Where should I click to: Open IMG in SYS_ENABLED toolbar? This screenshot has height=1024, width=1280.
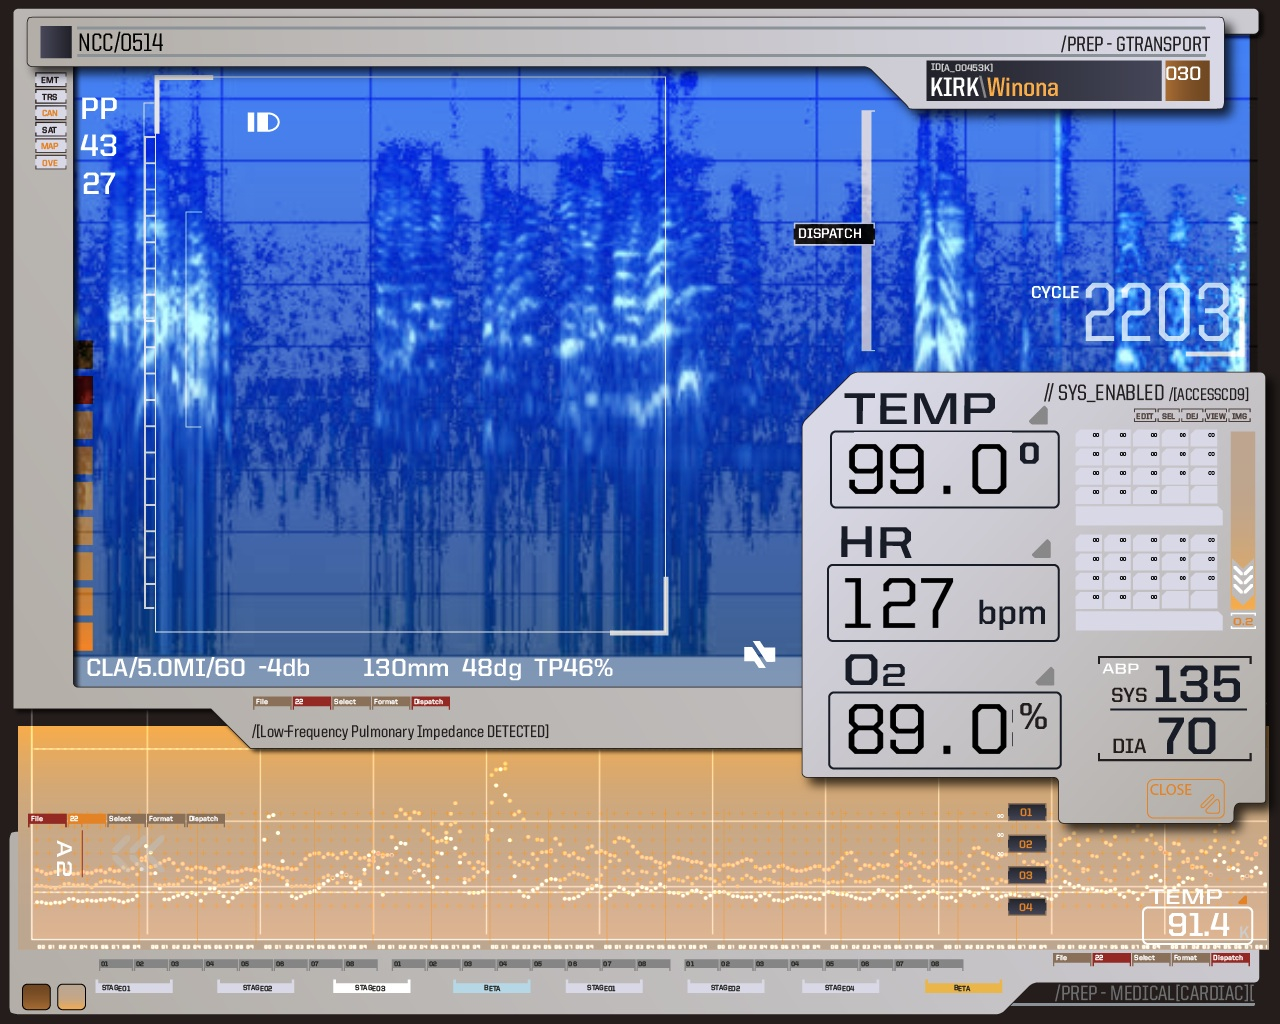pos(1240,416)
